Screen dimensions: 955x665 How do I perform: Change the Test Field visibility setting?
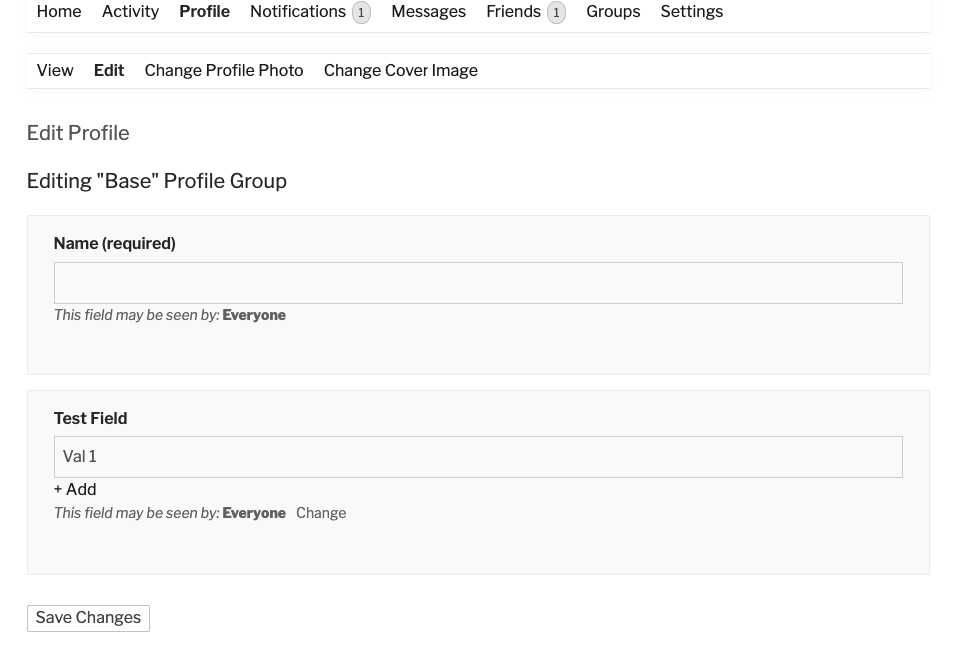(x=321, y=513)
